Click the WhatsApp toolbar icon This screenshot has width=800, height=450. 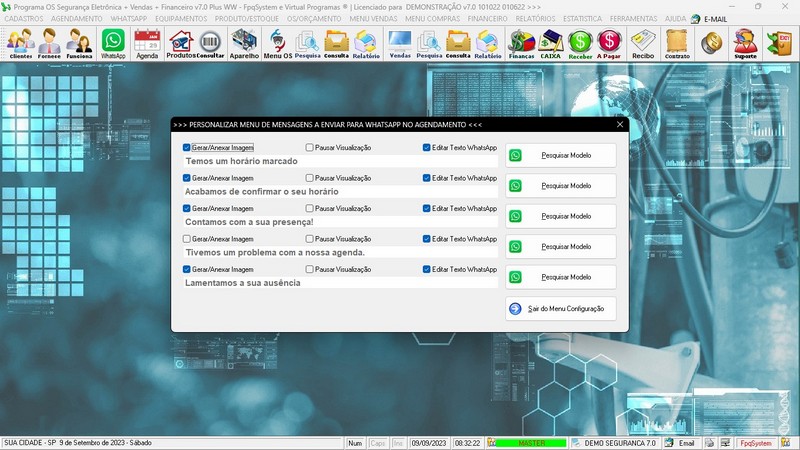point(113,42)
